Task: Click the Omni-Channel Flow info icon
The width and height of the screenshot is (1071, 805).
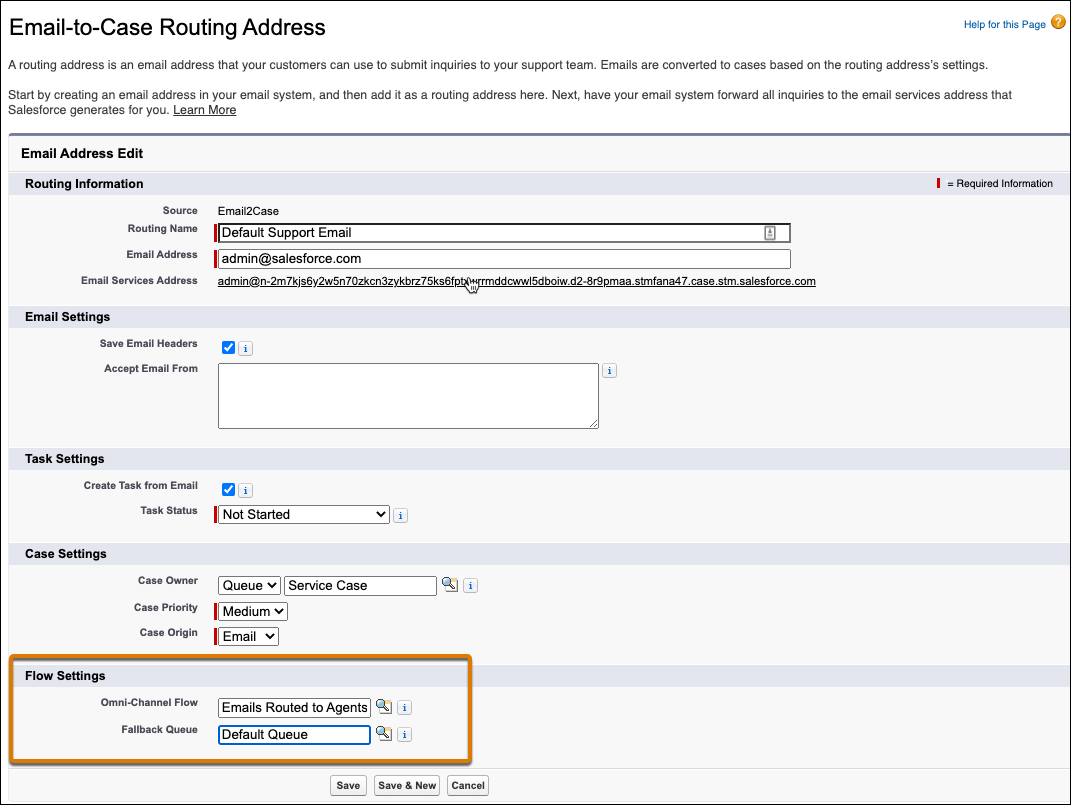Action: 404,707
